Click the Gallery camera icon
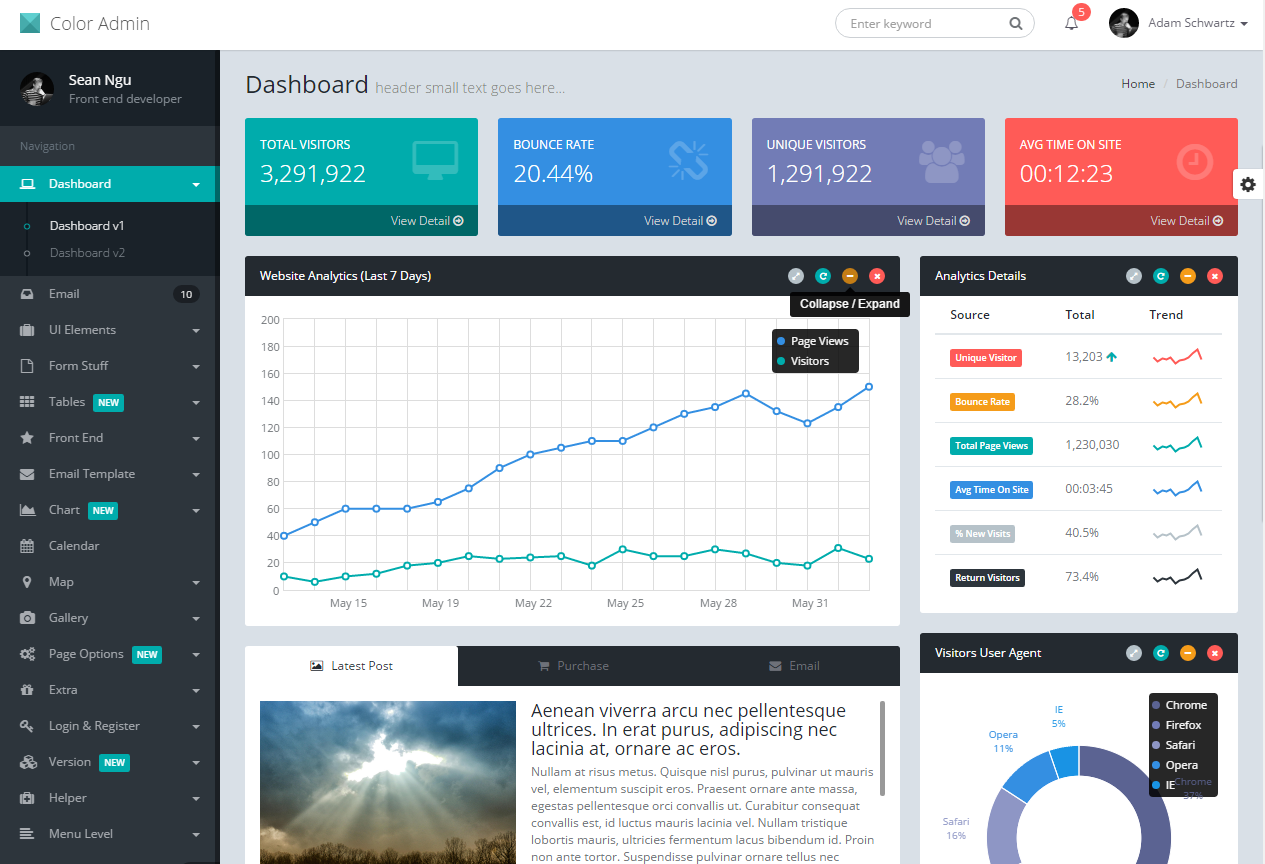Viewport: 1265px width, 864px height. (x=28, y=618)
